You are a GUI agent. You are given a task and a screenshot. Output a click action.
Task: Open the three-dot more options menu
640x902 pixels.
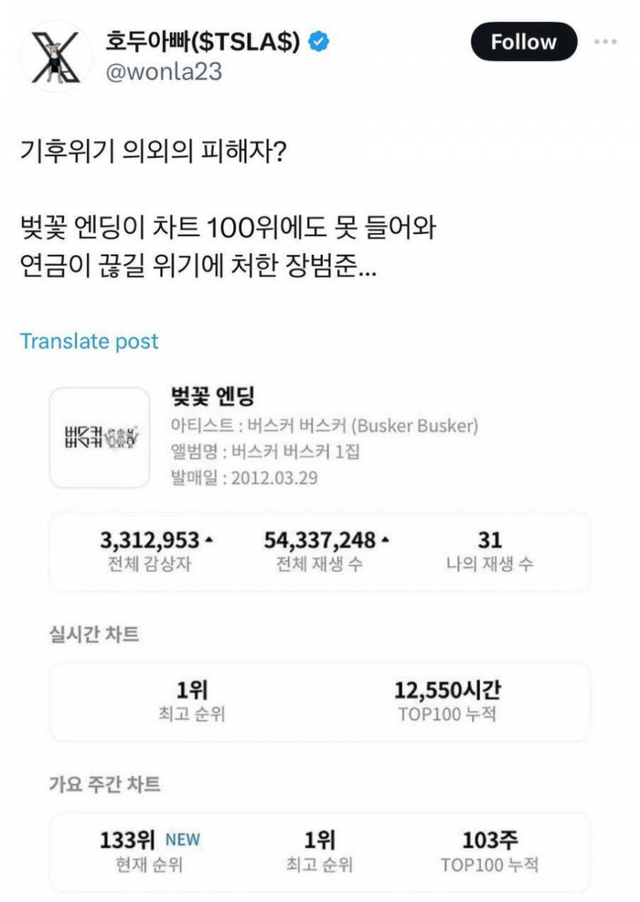pos(607,42)
